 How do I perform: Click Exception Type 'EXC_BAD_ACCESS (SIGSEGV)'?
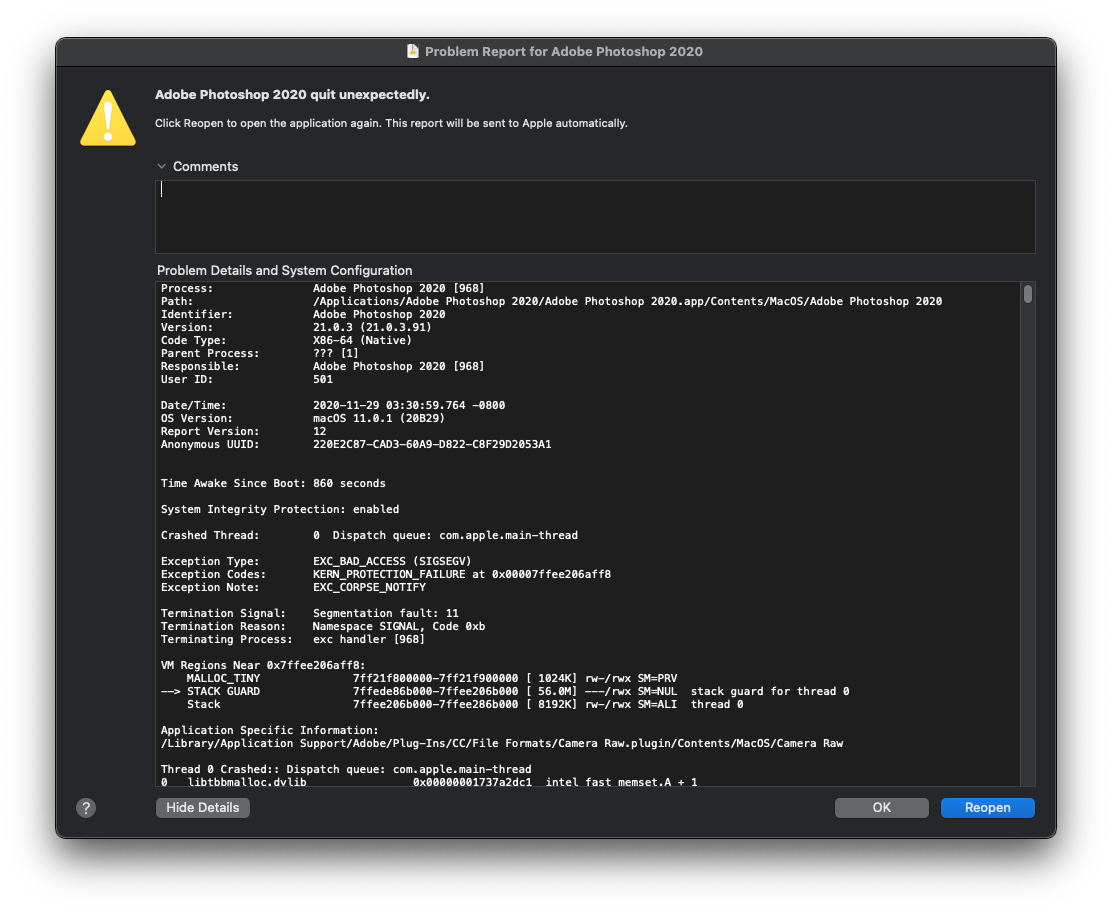392,562
